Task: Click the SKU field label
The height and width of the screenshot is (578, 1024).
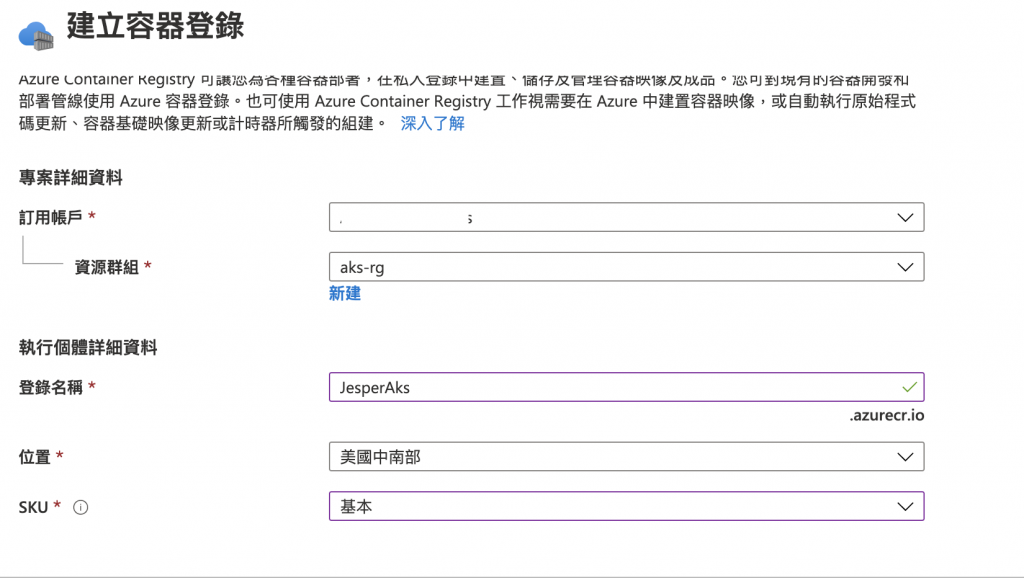Action: coord(33,507)
